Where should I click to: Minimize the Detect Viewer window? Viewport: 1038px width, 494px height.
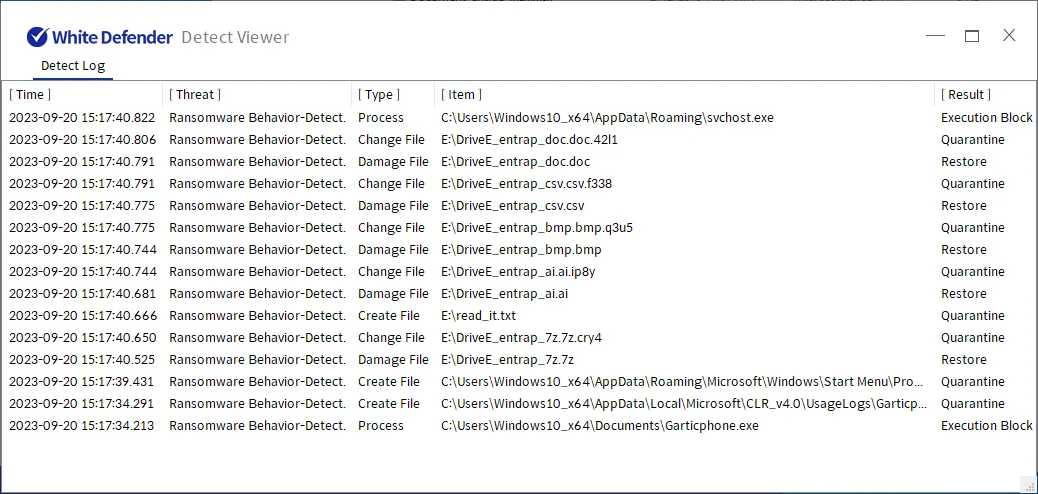click(x=935, y=36)
